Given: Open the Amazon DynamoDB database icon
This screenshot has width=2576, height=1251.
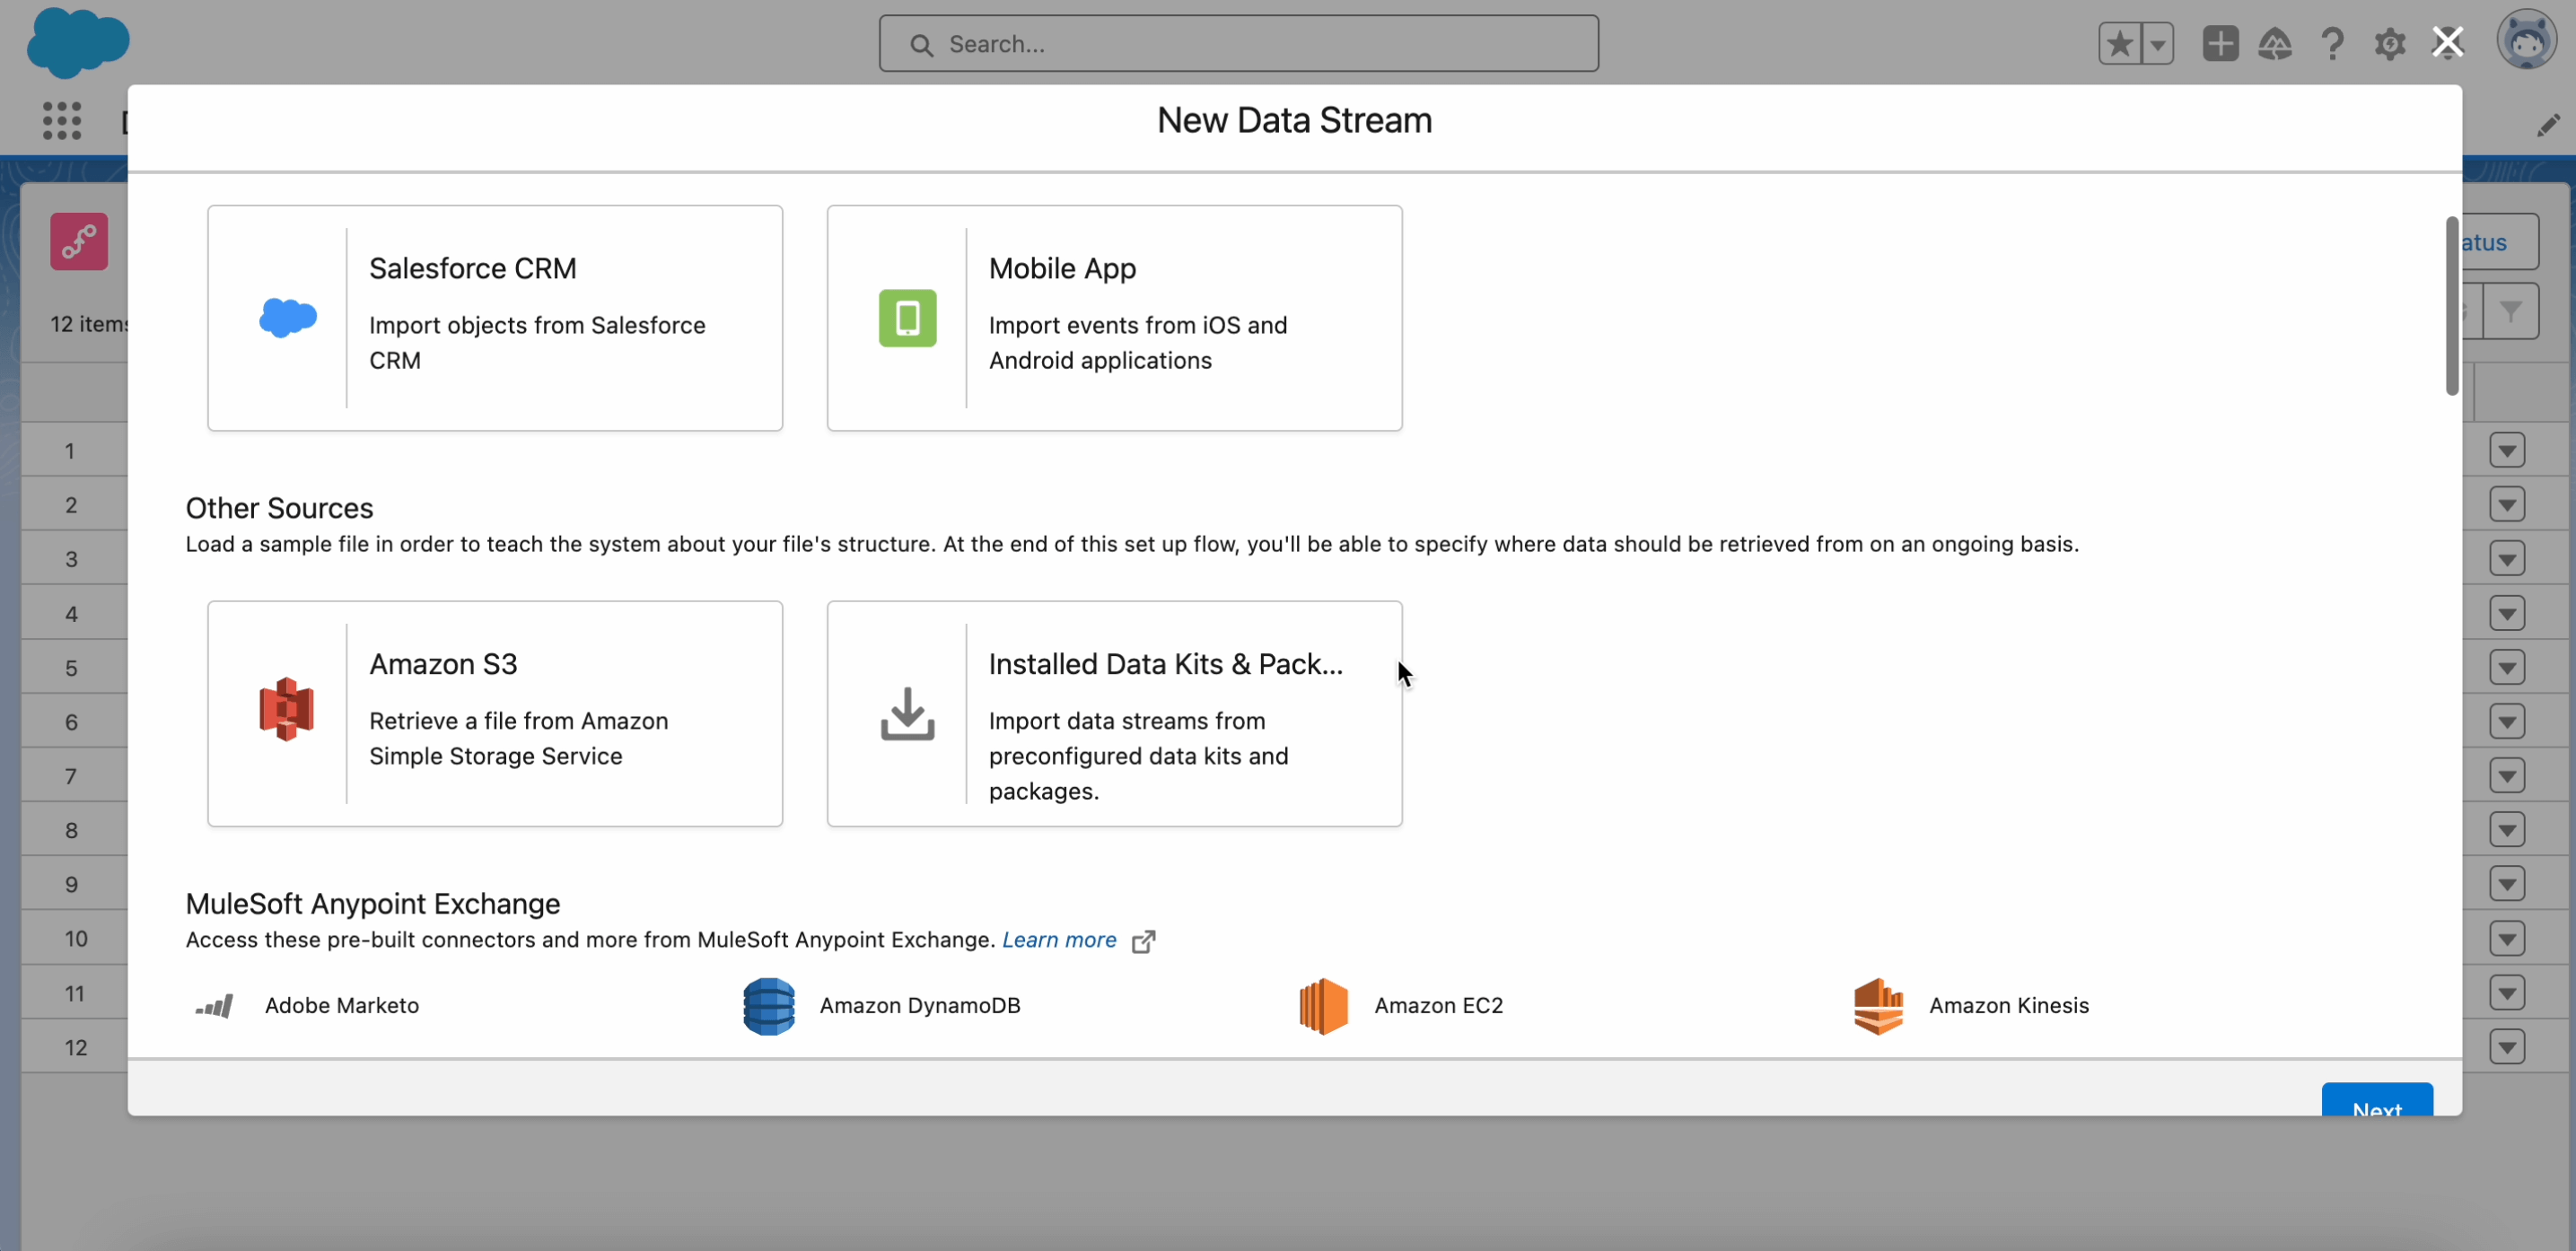Looking at the screenshot, I should coord(769,1006).
